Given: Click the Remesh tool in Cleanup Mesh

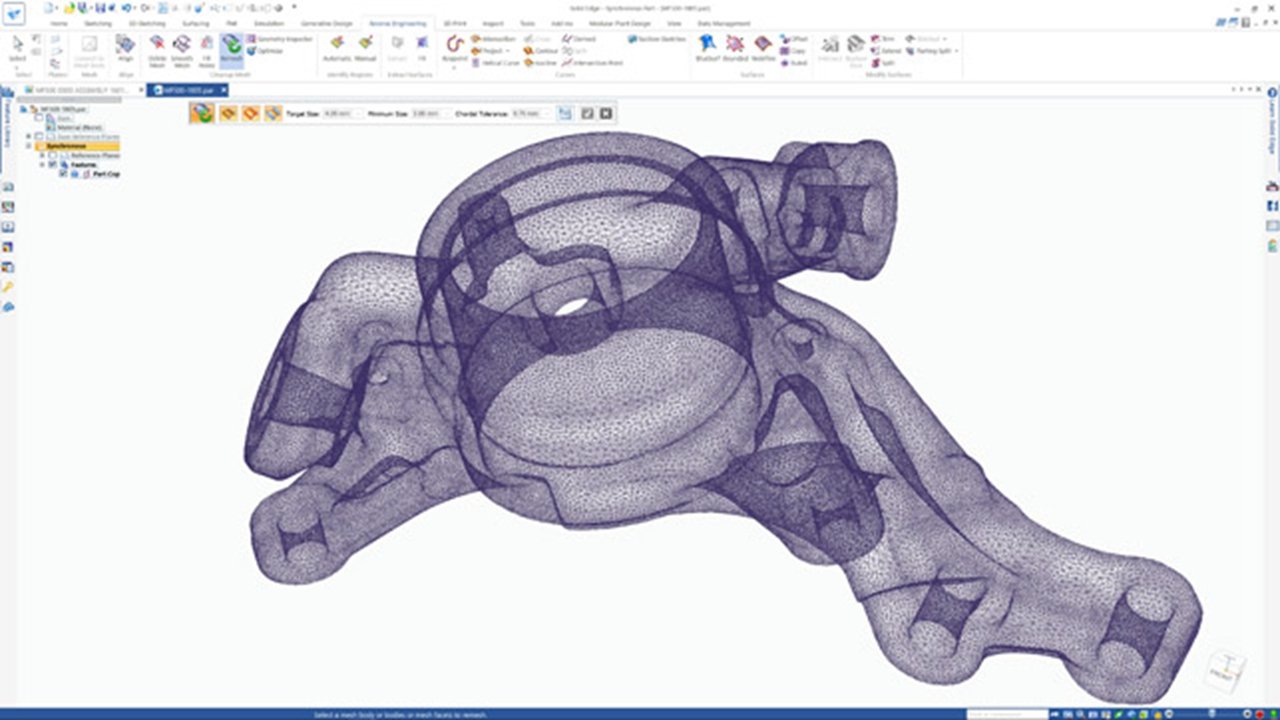Looking at the screenshot, I should (231, 50).
